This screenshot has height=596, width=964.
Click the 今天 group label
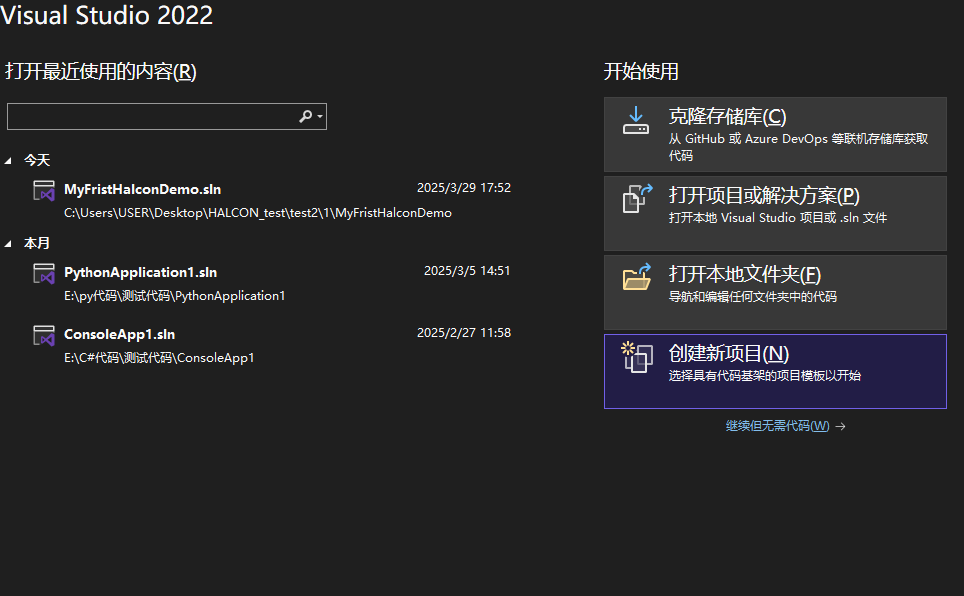click(37, 161)
